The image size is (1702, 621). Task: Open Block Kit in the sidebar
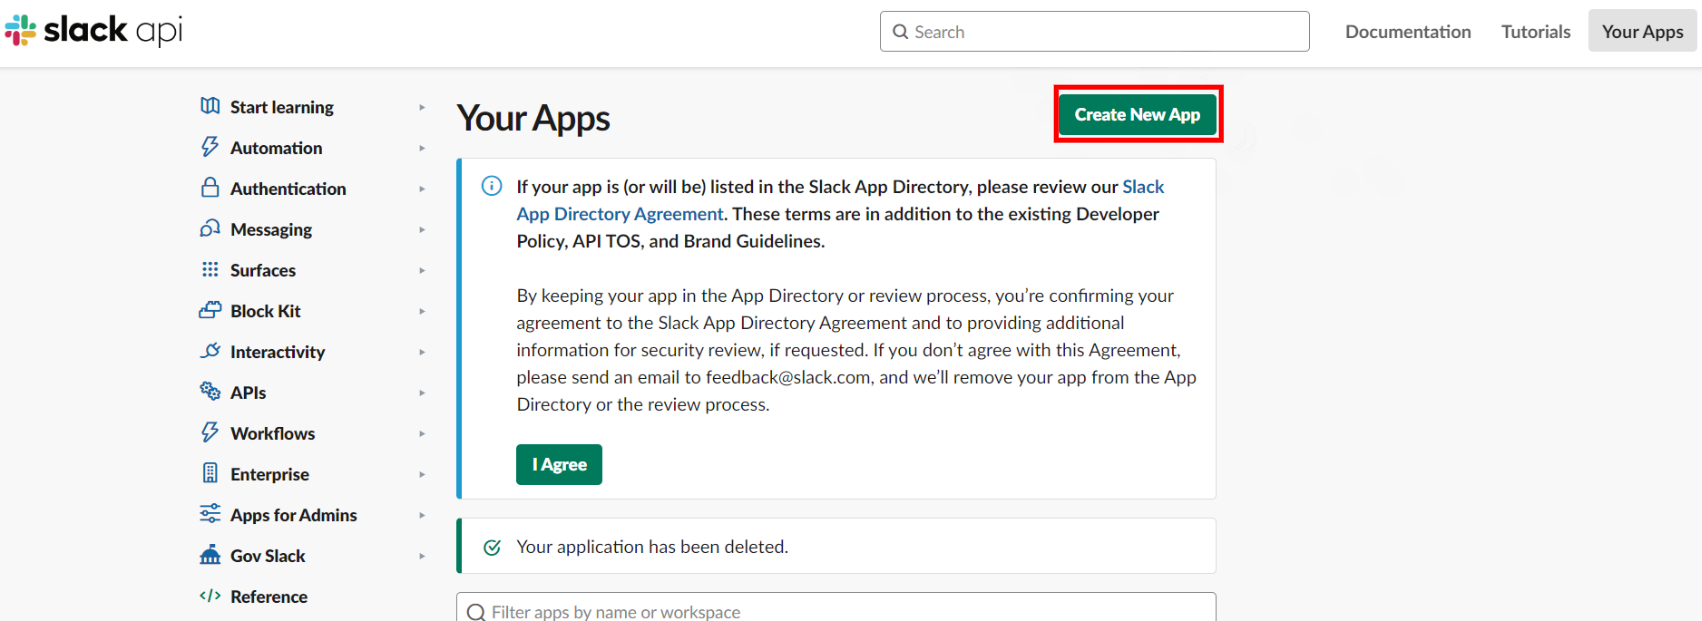coord(265,311)
